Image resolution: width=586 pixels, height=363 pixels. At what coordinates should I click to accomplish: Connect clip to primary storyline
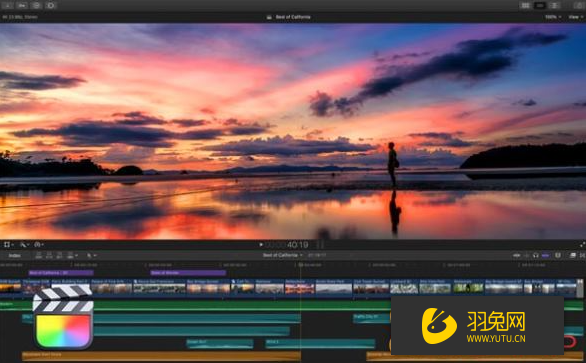click(x=38, y=256)
